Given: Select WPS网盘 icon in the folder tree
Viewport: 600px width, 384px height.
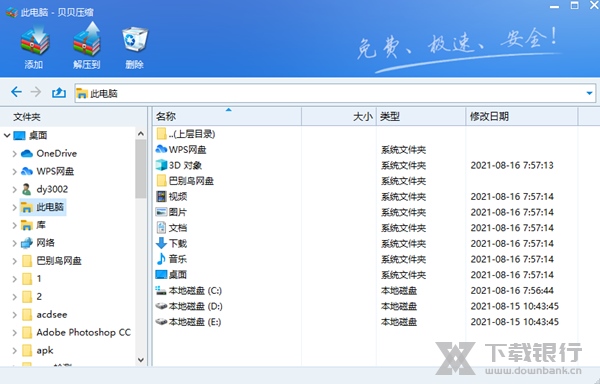Looking at the screenshot, I should pos(27,171).
